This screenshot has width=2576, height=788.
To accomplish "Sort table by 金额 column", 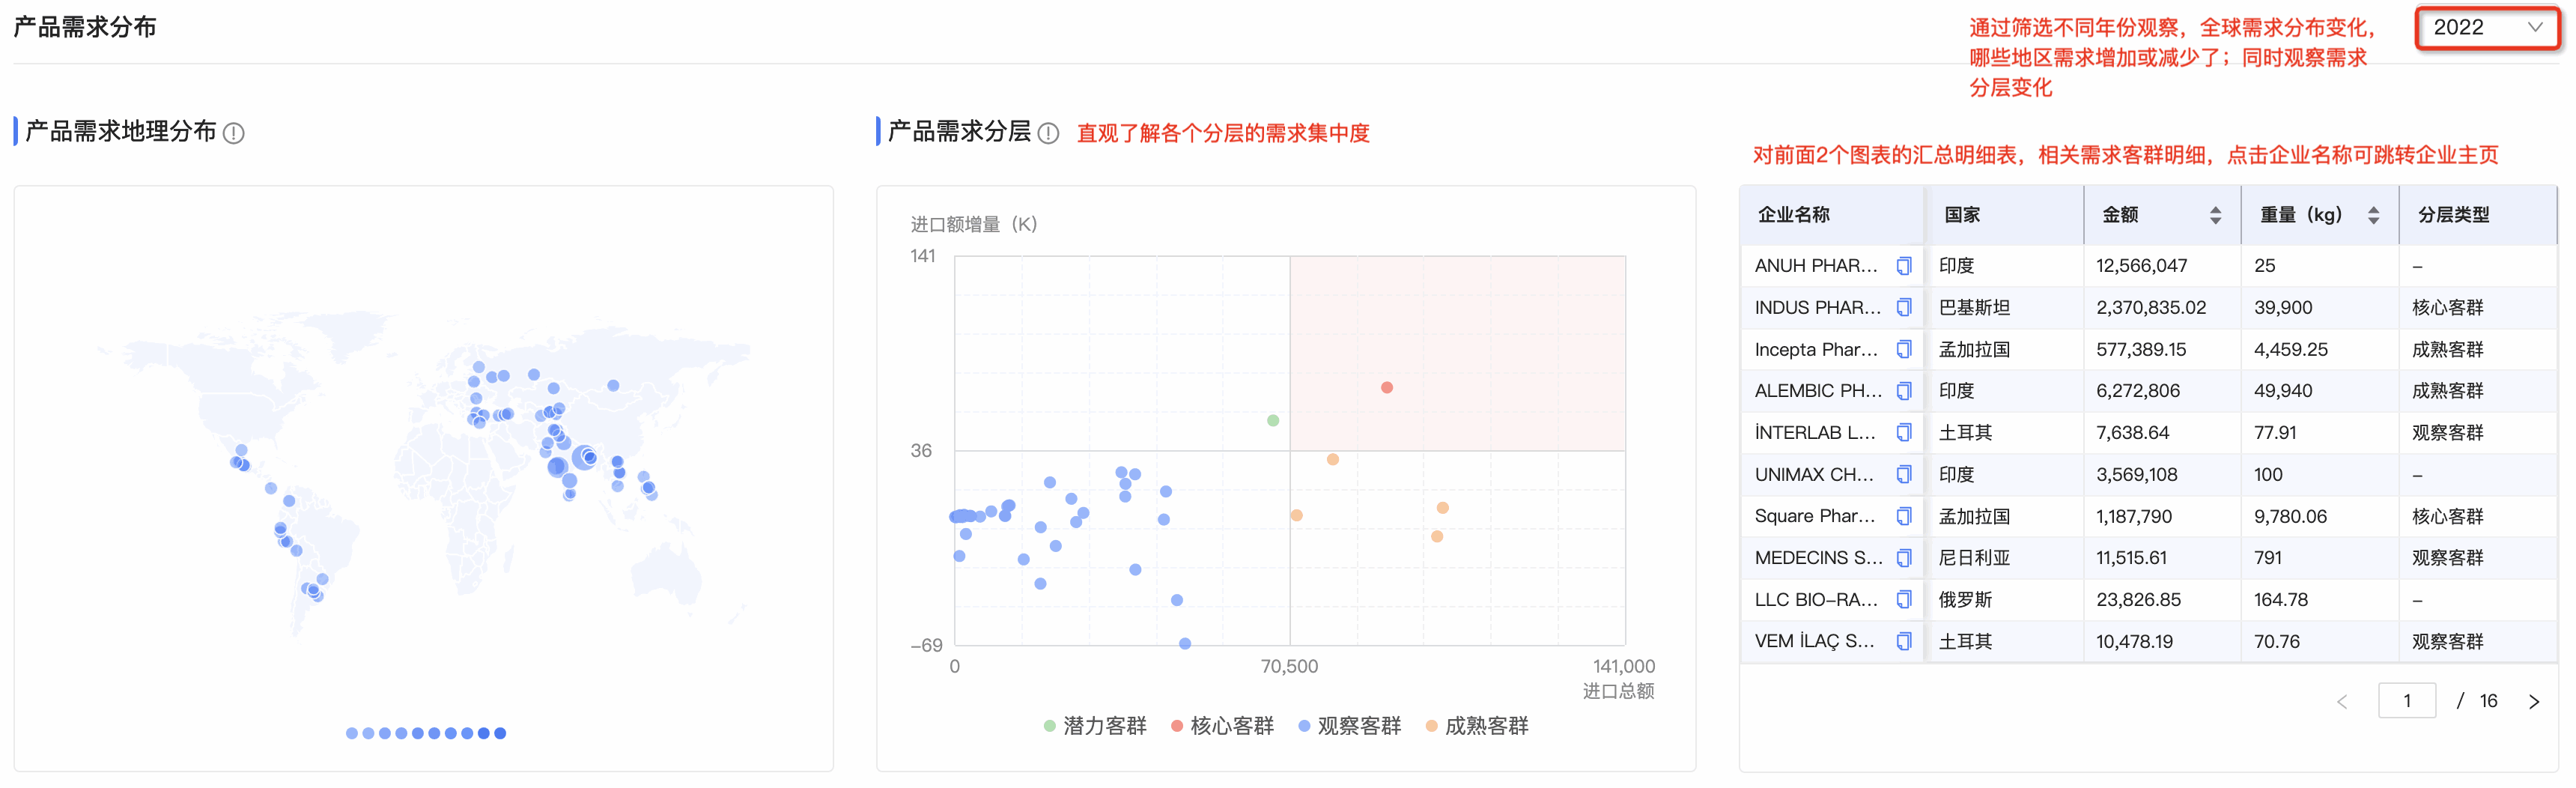I will coord(2215,215).
